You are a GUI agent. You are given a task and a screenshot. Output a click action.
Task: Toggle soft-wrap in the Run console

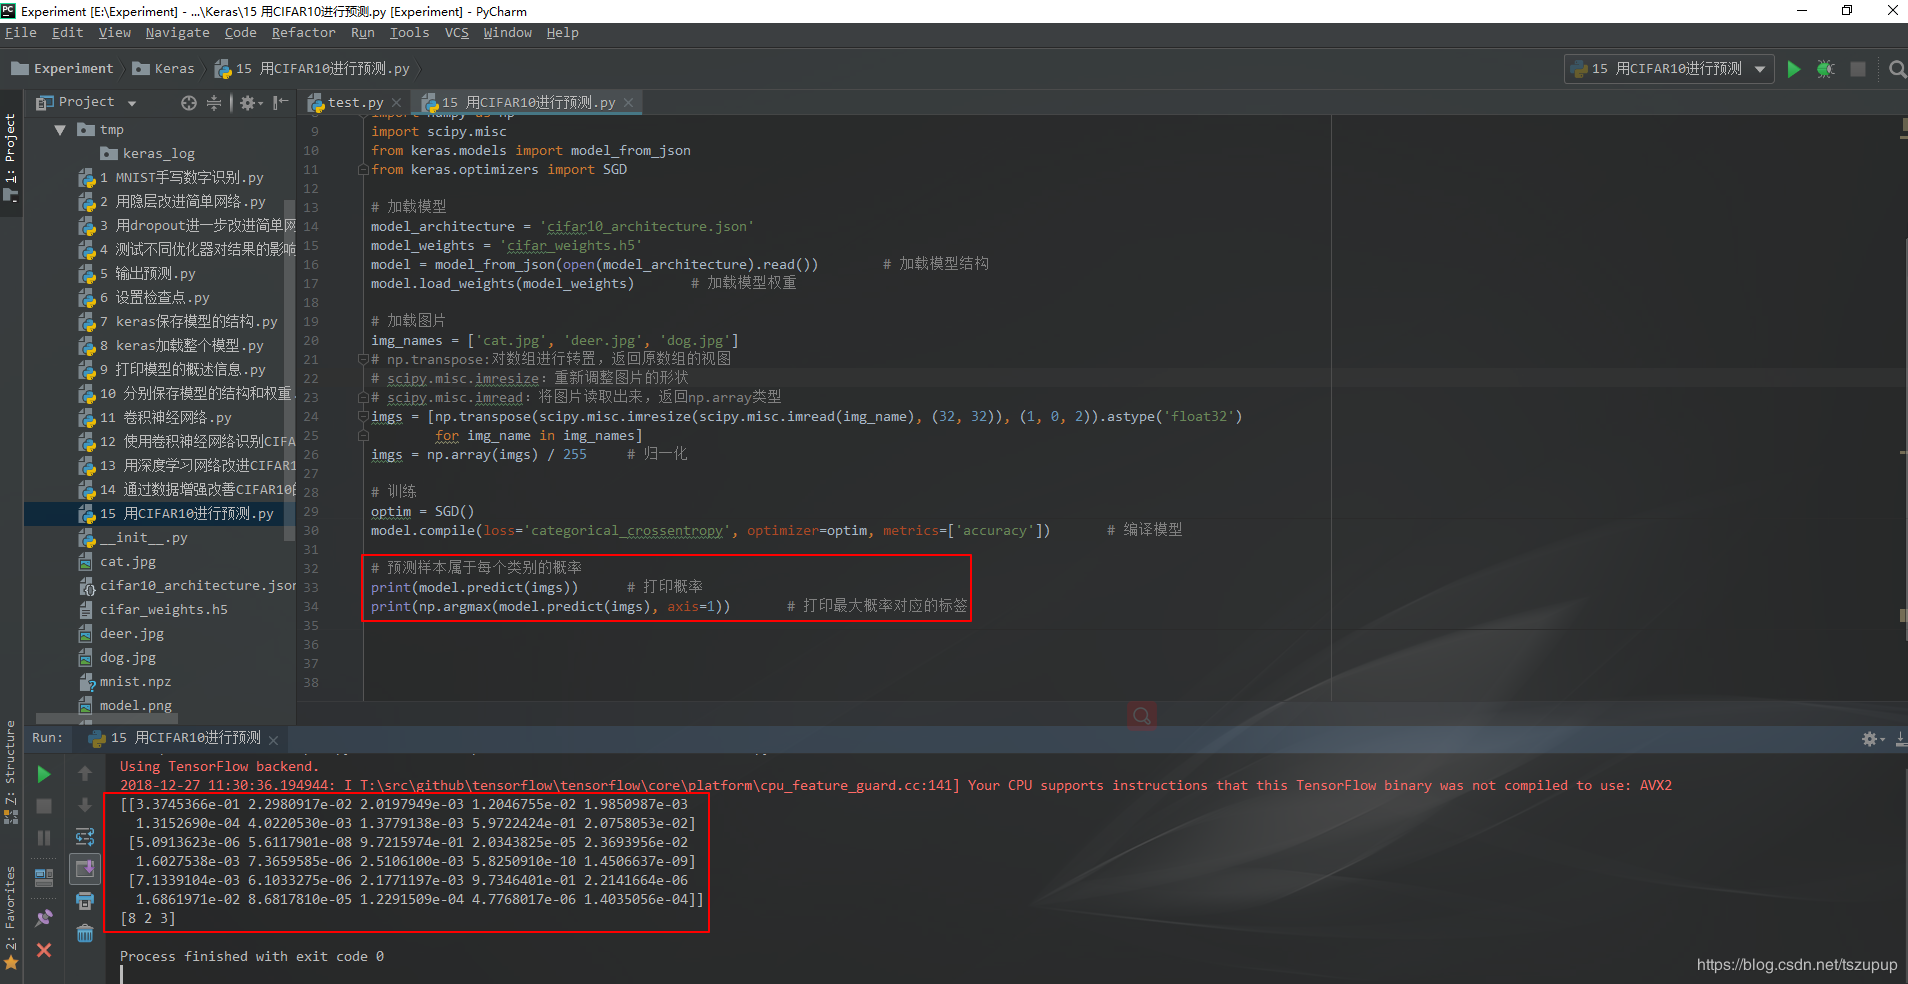pyautogui.click(x=85, y=837)
